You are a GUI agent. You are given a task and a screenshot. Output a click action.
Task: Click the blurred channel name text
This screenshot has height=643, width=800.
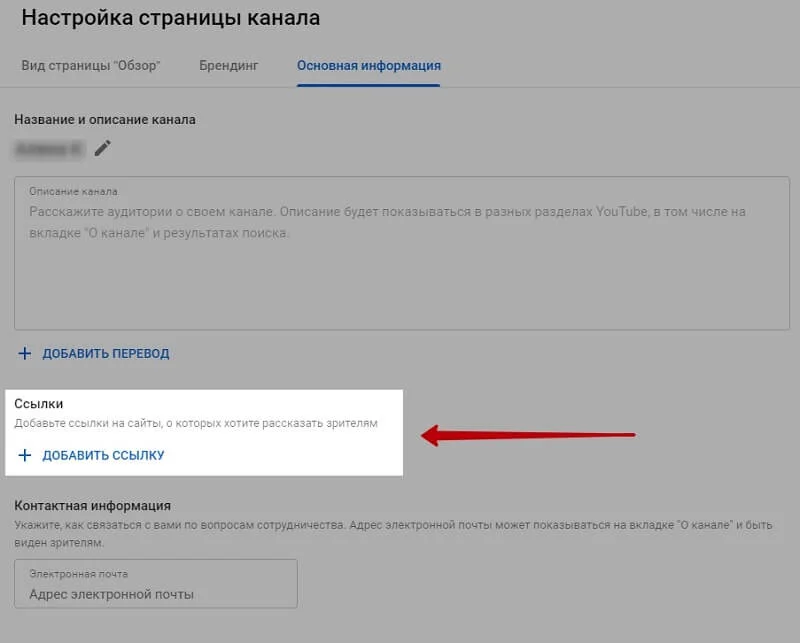coord(49,149)
